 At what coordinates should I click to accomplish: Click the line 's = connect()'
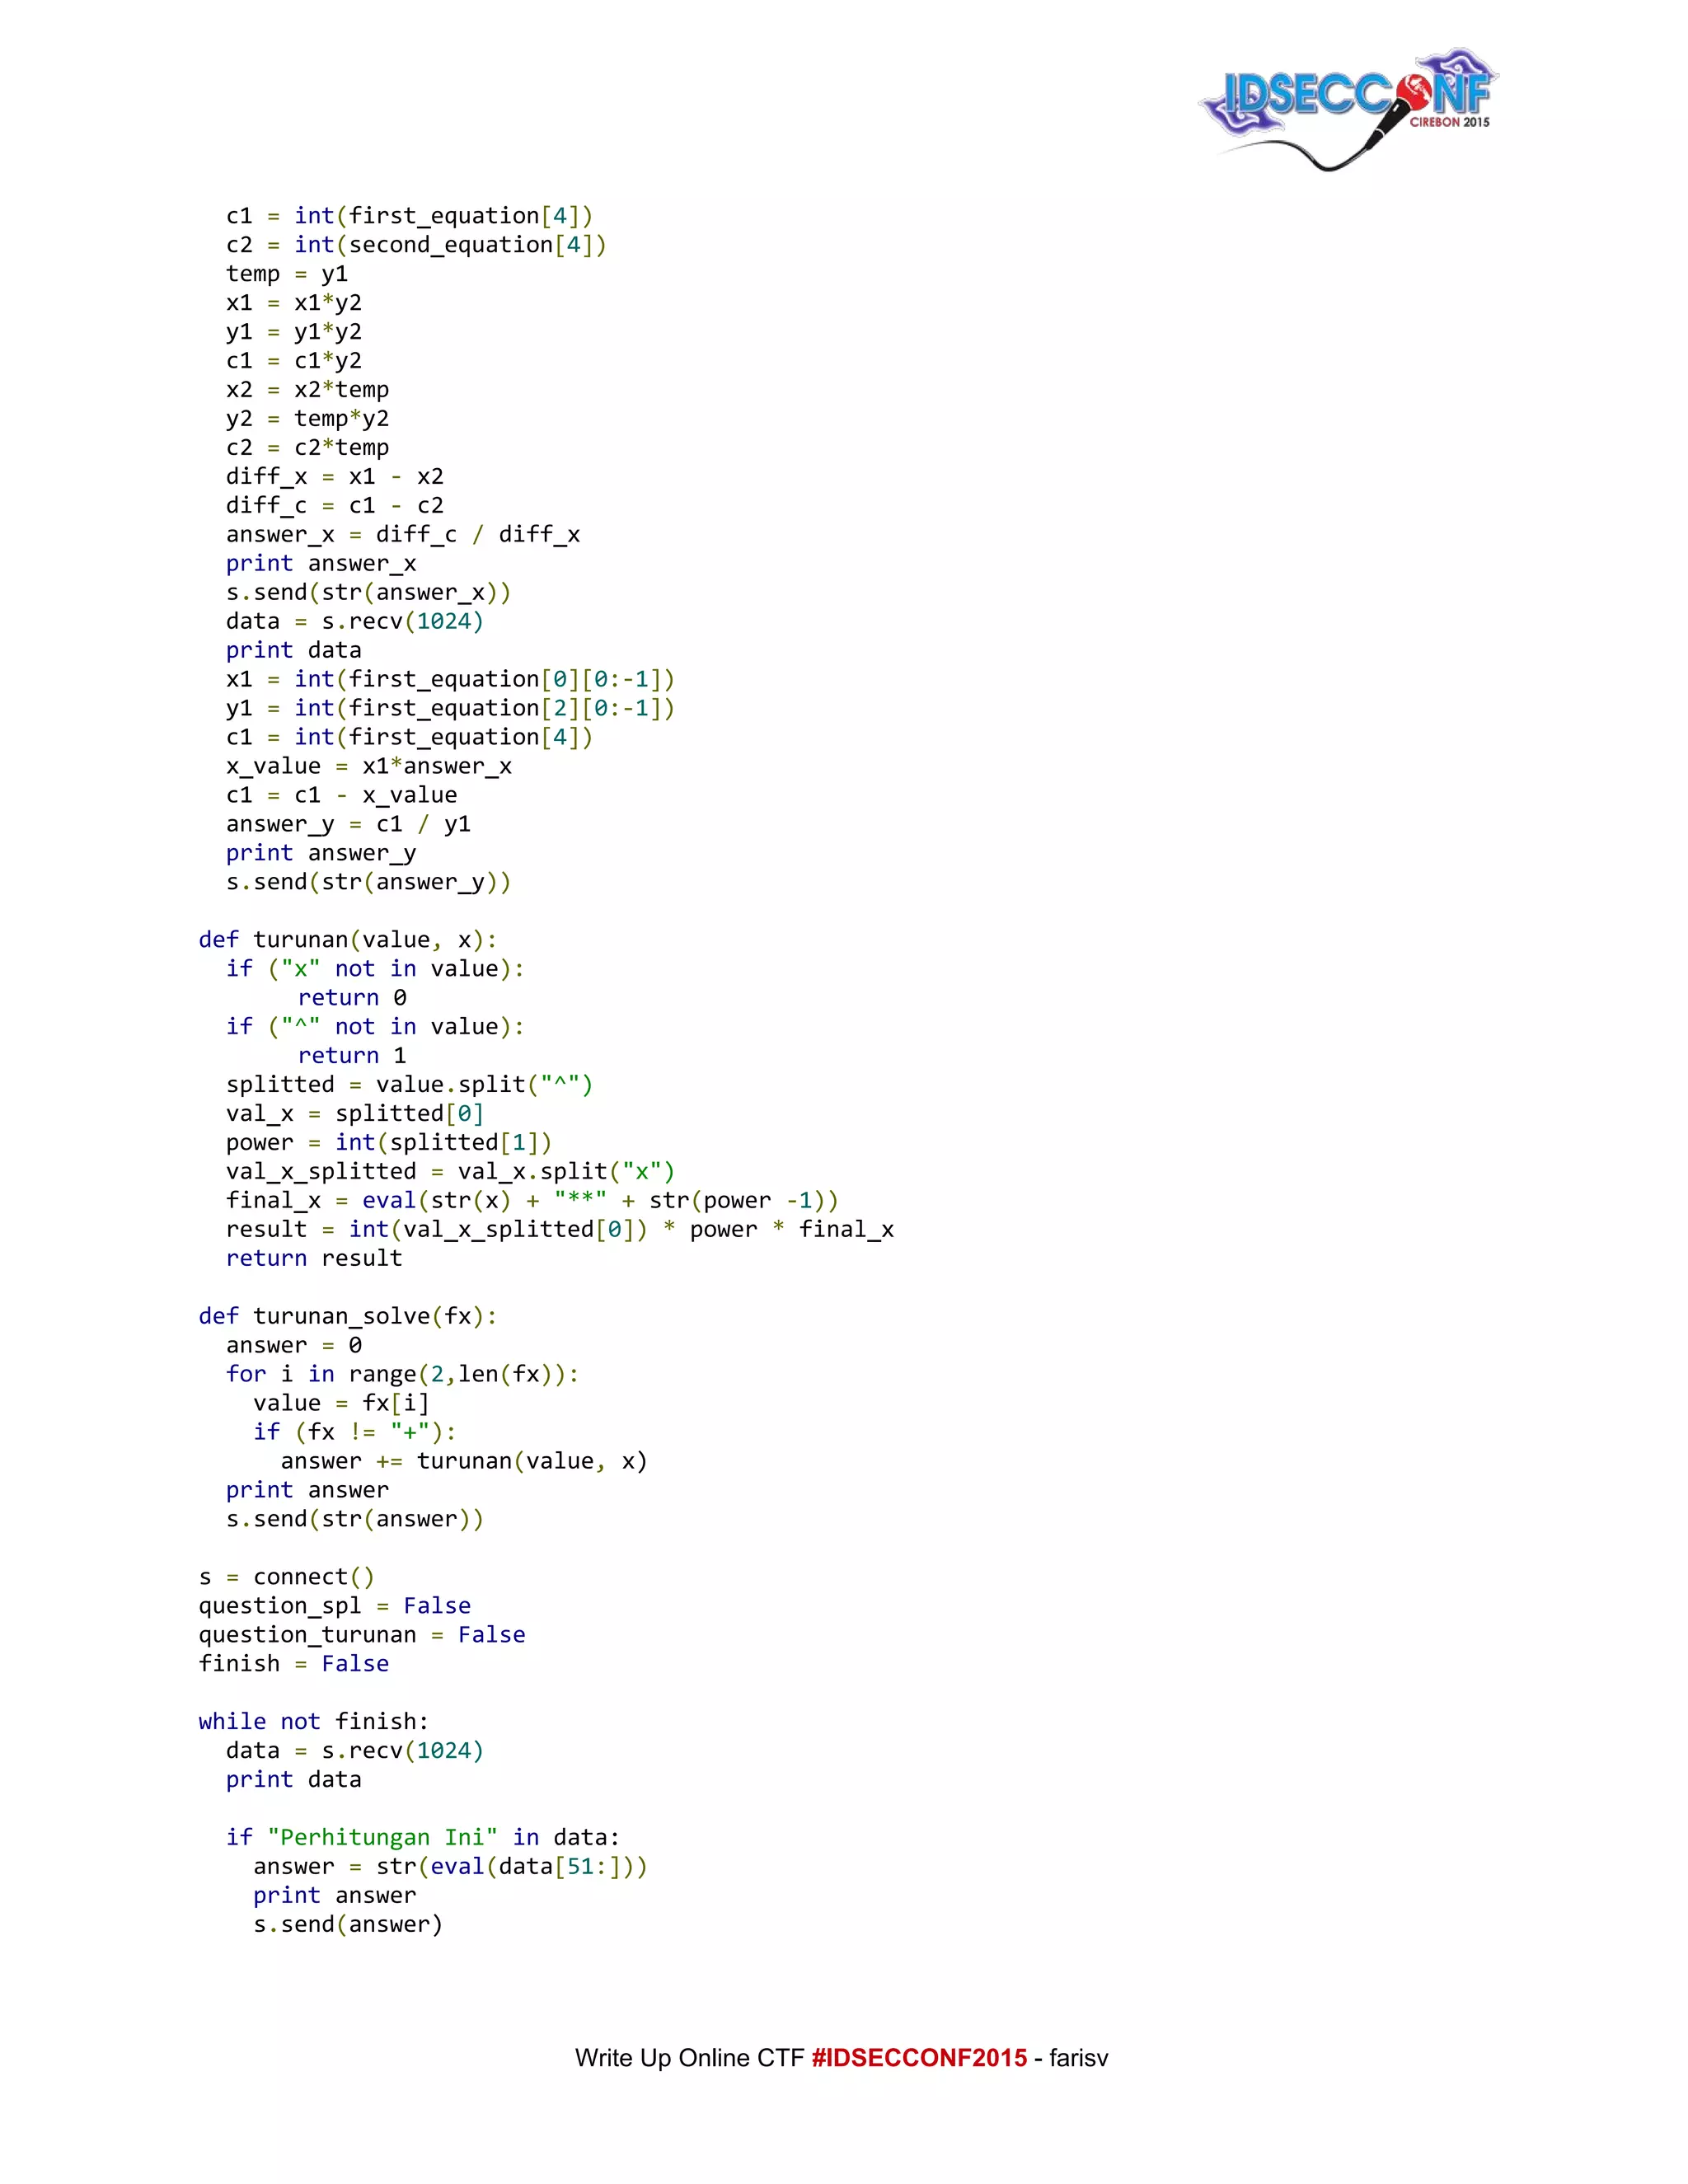tap(287, 1578)
